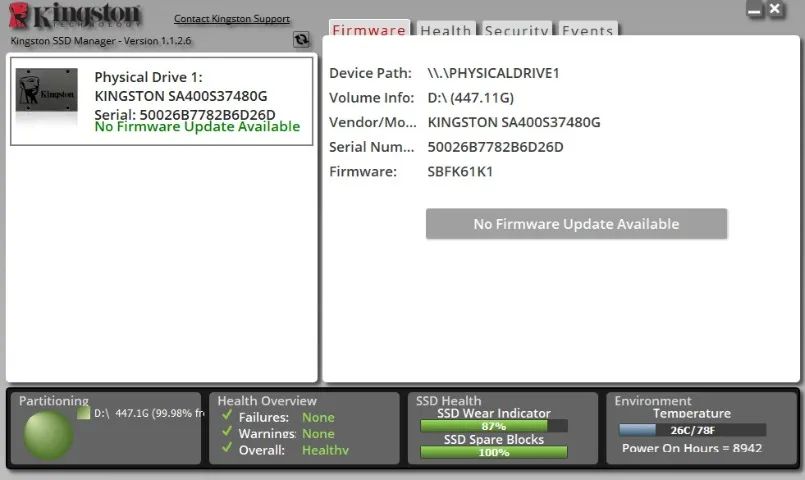The width and height of the screenshot is (805, 480).
Task: Click firmware version SBFK61K1
Action: [460, 171]
